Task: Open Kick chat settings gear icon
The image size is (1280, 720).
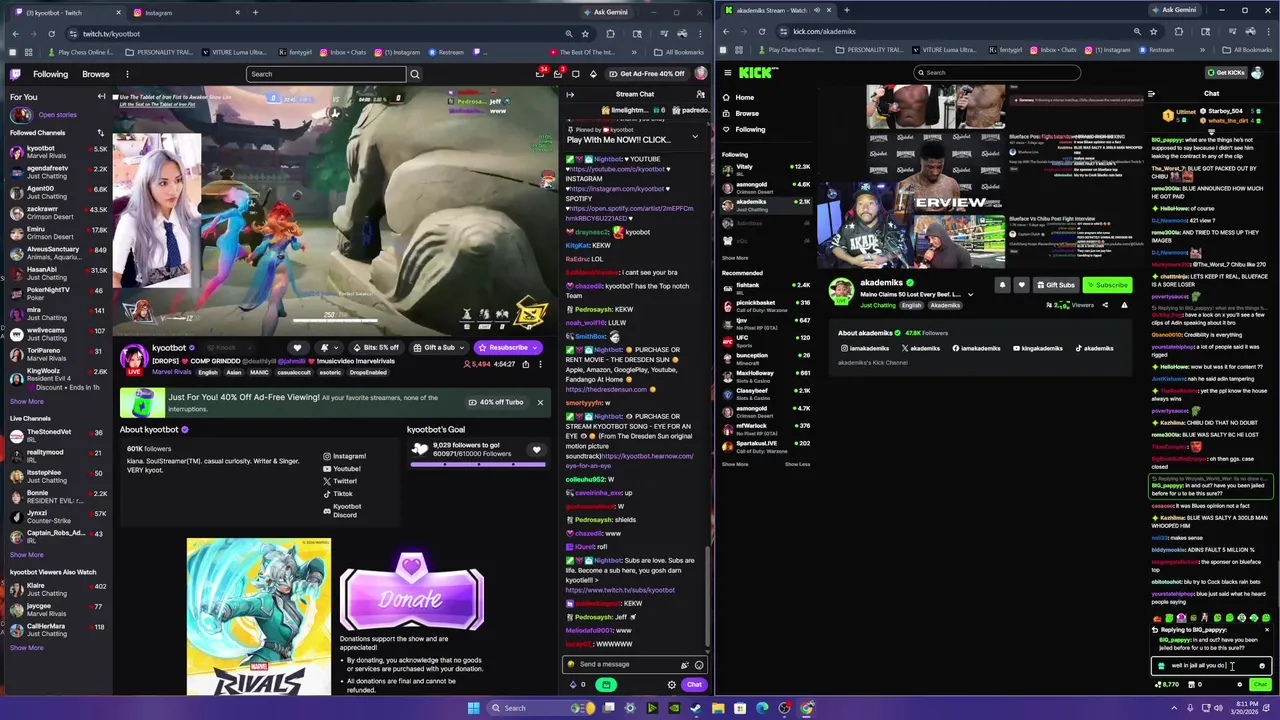Action: click(1240, 685)
